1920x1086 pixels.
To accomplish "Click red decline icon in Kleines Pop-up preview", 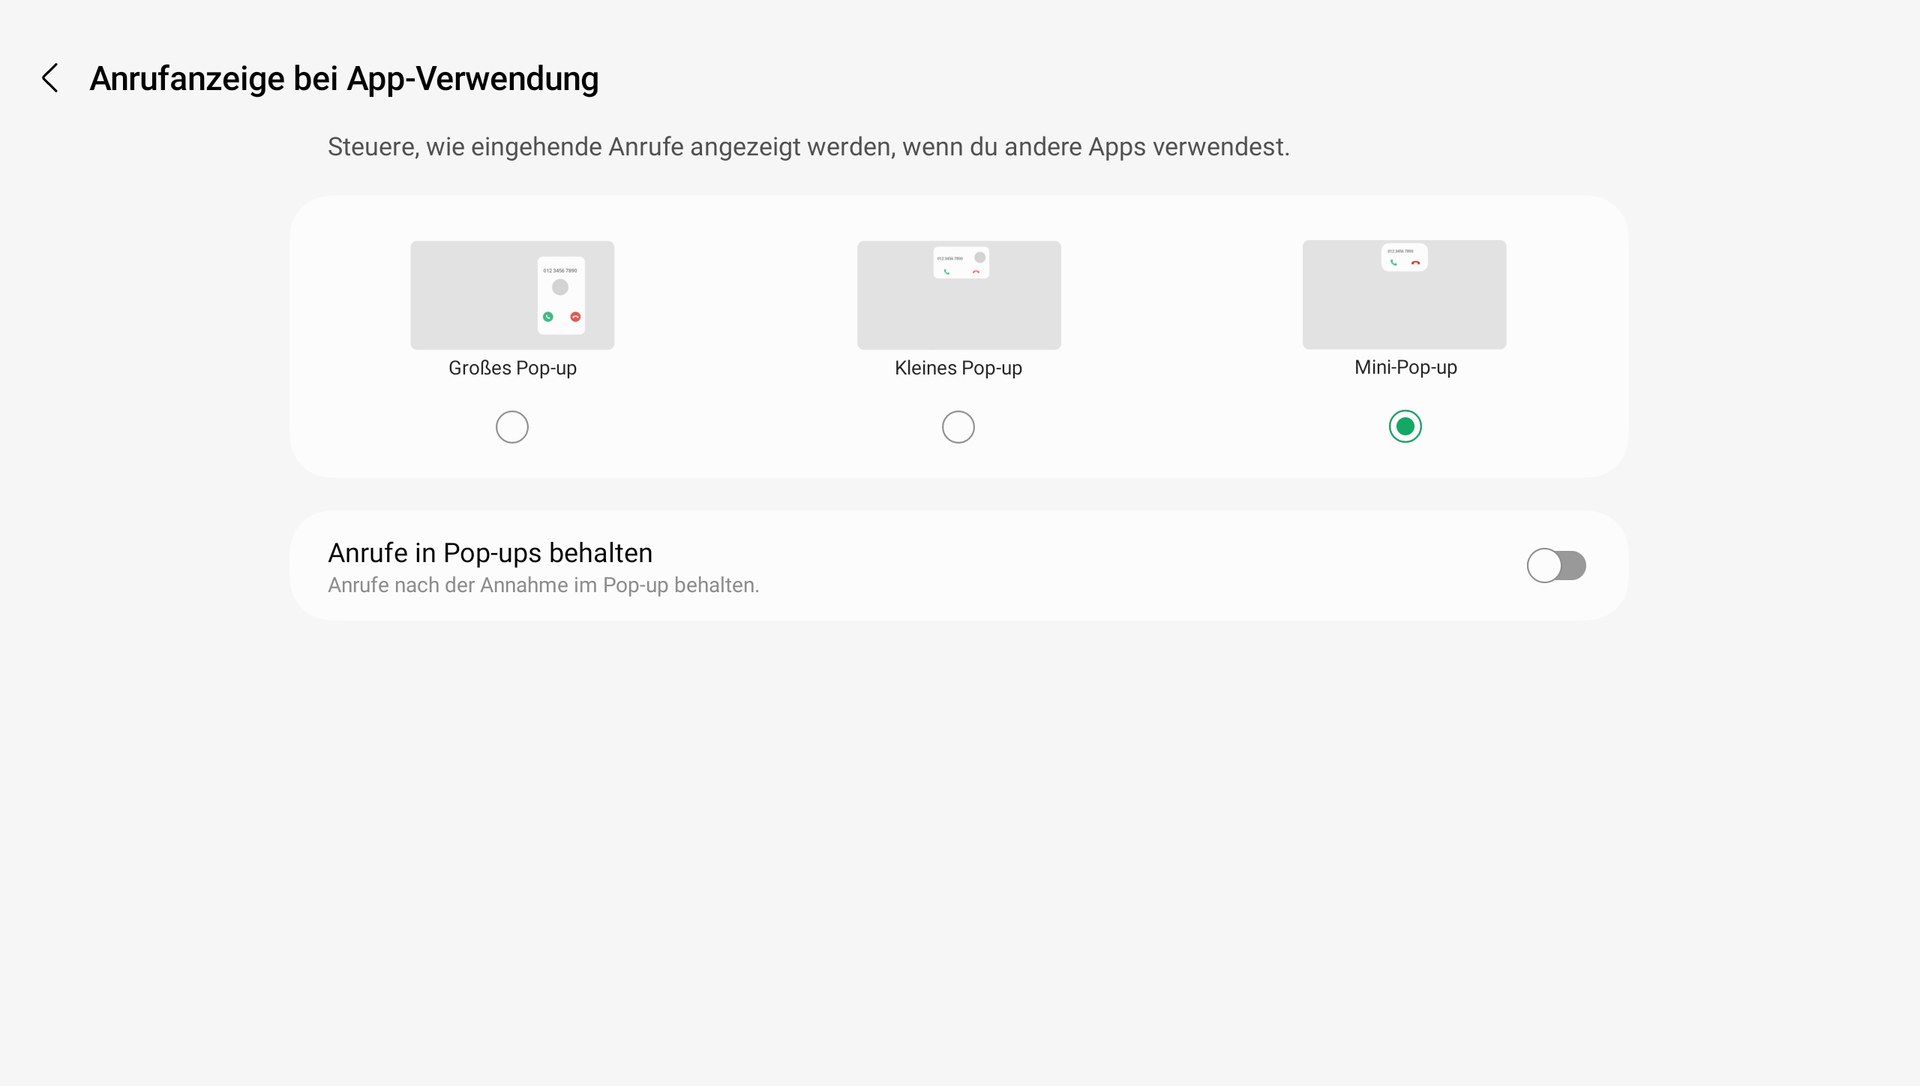I will pos(976,271).
